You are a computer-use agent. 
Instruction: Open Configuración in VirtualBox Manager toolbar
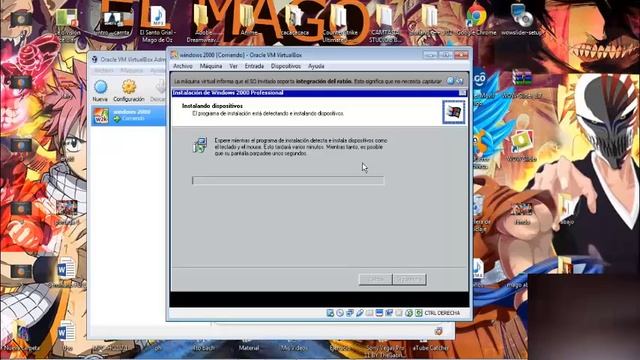129,91
